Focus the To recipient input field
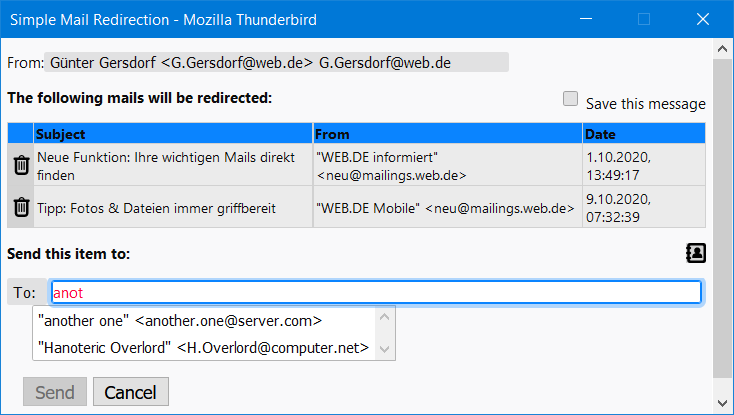Screen dimensions: 734x415 coord(376,292)
